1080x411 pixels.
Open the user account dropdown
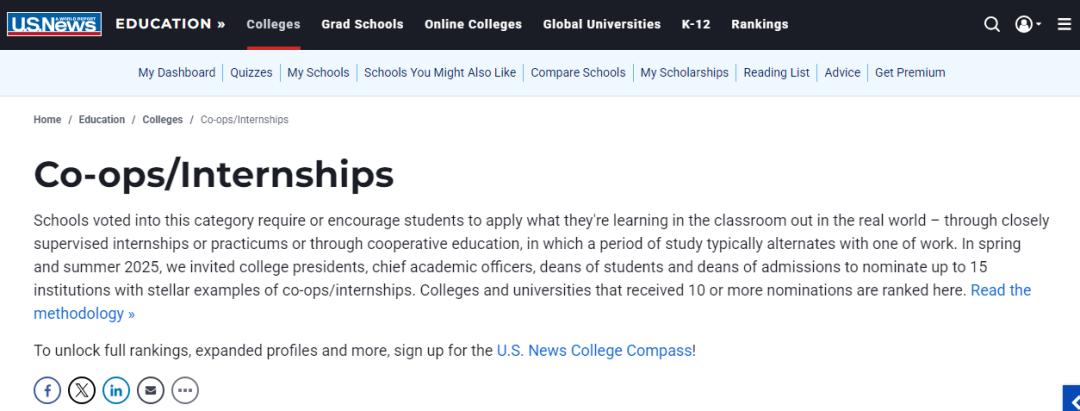click(1028, 24)
